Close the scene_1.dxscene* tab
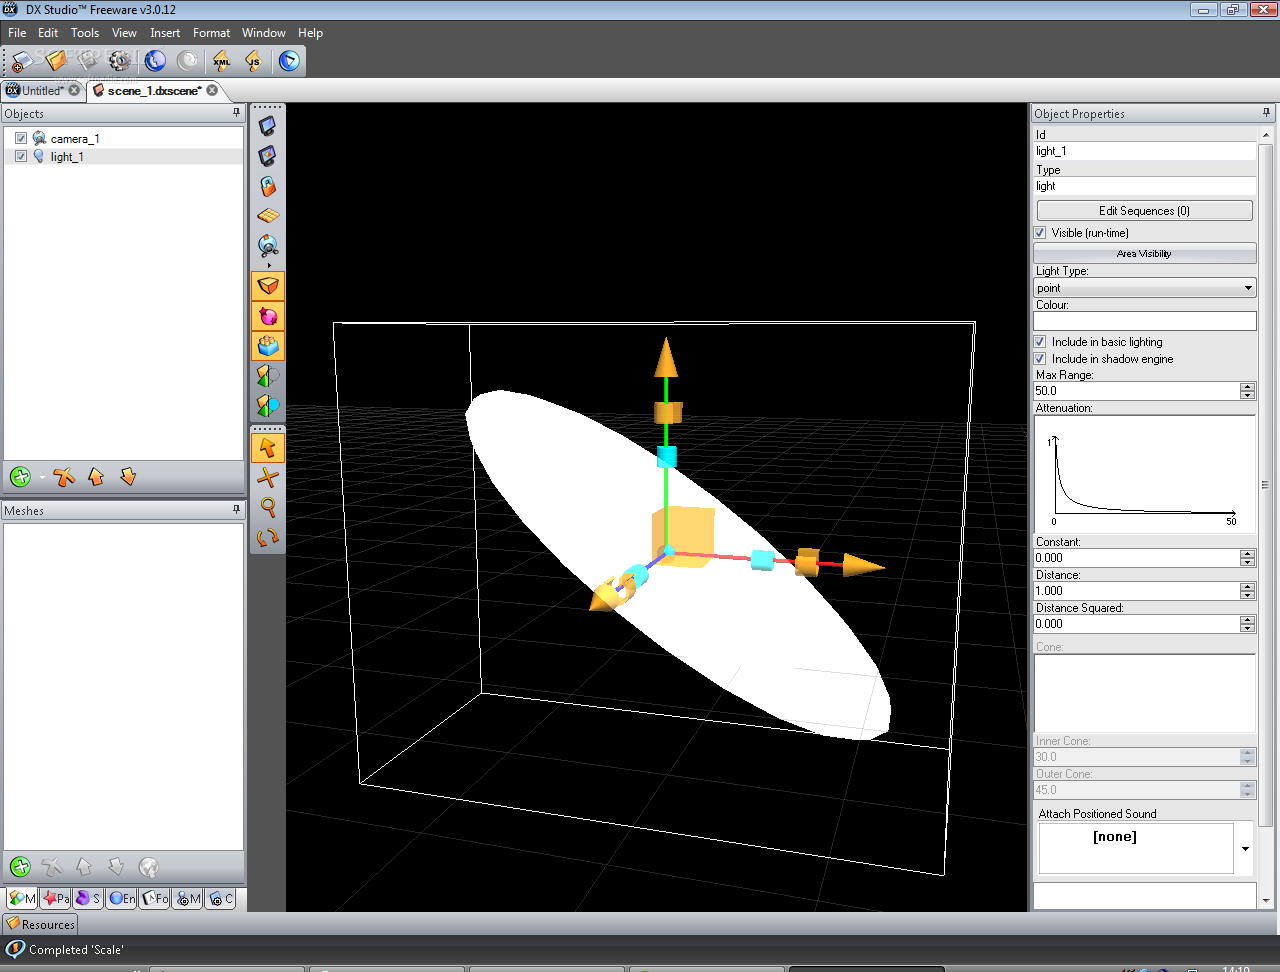This screenshot has height=972, width=1280. click(212, 90)
